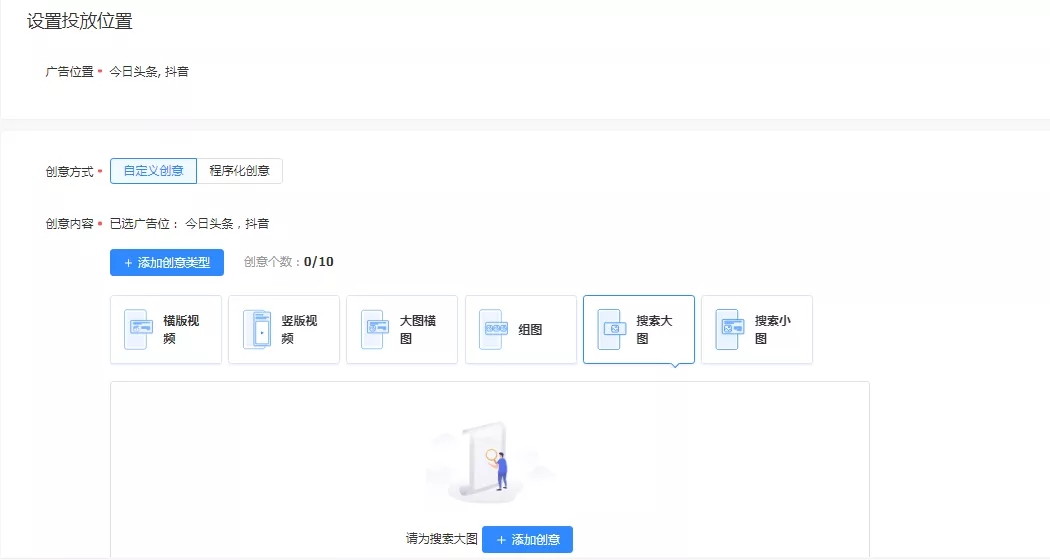Open the 横版视频 tab label text
The image size is (1050, 560).
pyautogui.click(x=182, y=329)
